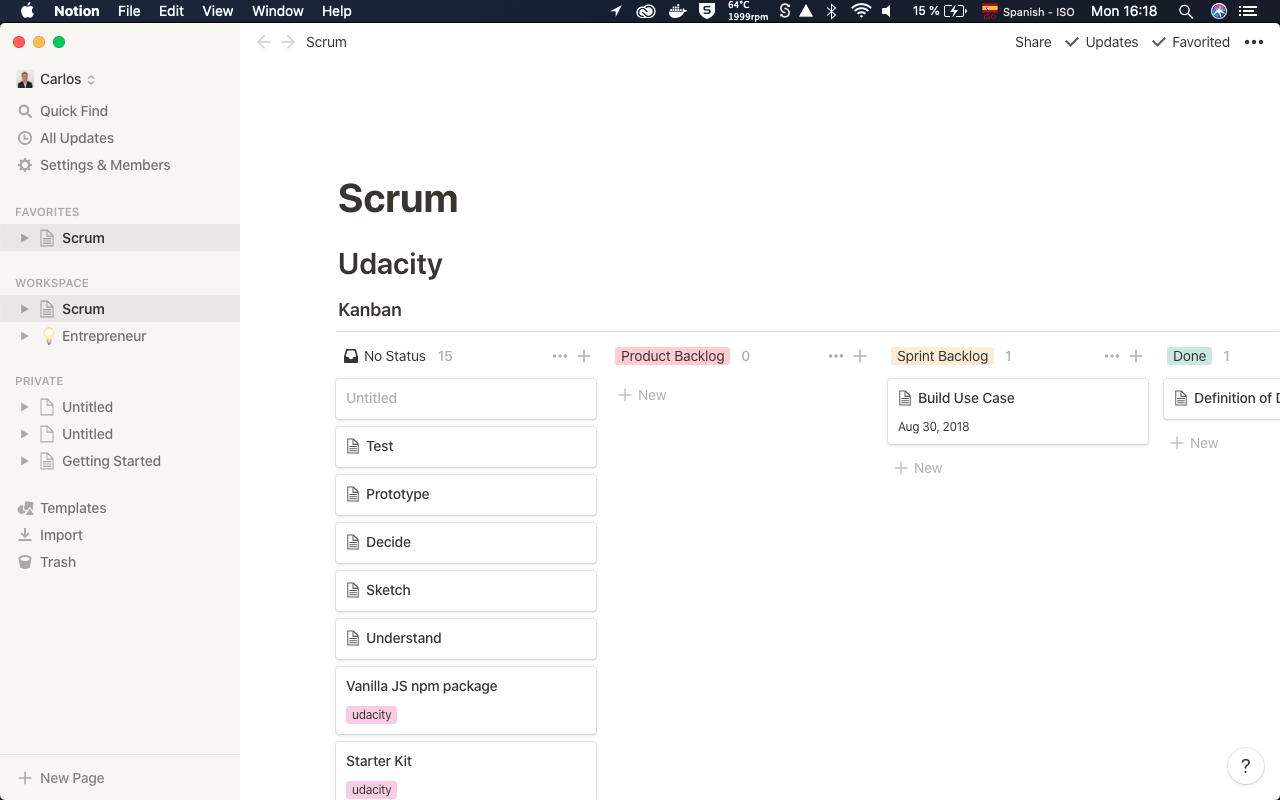Image resolution: width=1280 pixels, height=800 pixels.
Task: Open the No Status column options menu
Action: click(x=560, y=356)
